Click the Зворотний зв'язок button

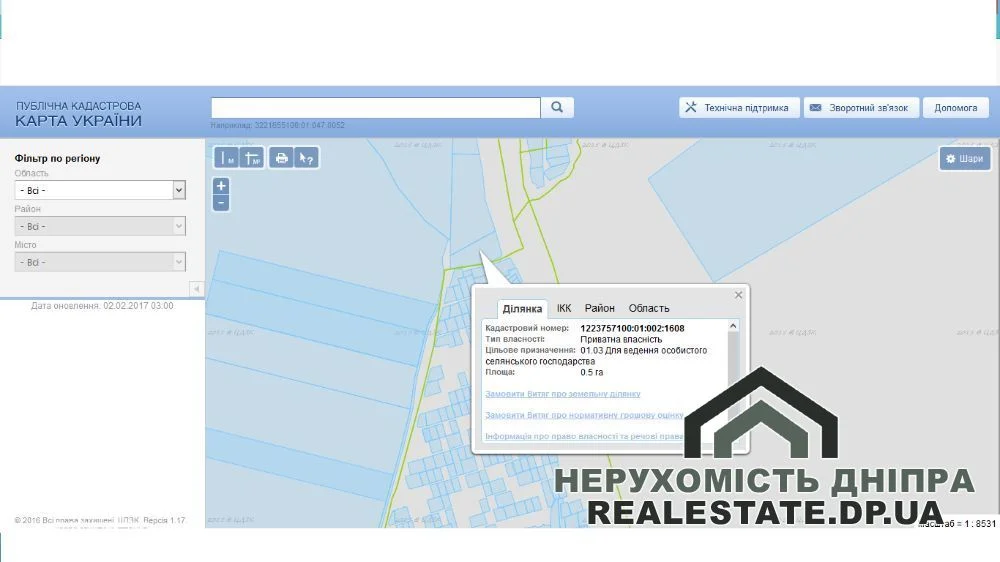pos(861,108)
